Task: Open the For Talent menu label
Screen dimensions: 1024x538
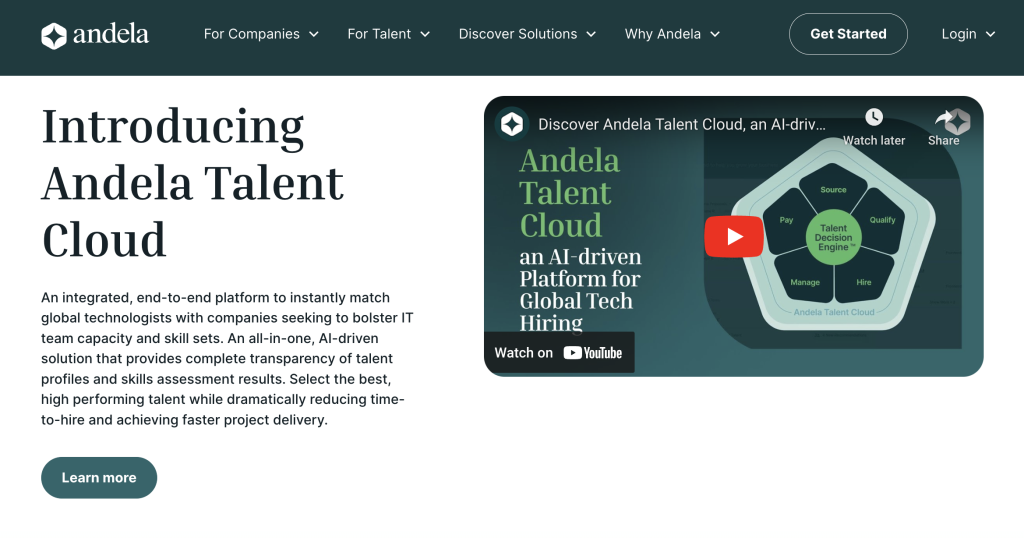Action: point(379,34)
